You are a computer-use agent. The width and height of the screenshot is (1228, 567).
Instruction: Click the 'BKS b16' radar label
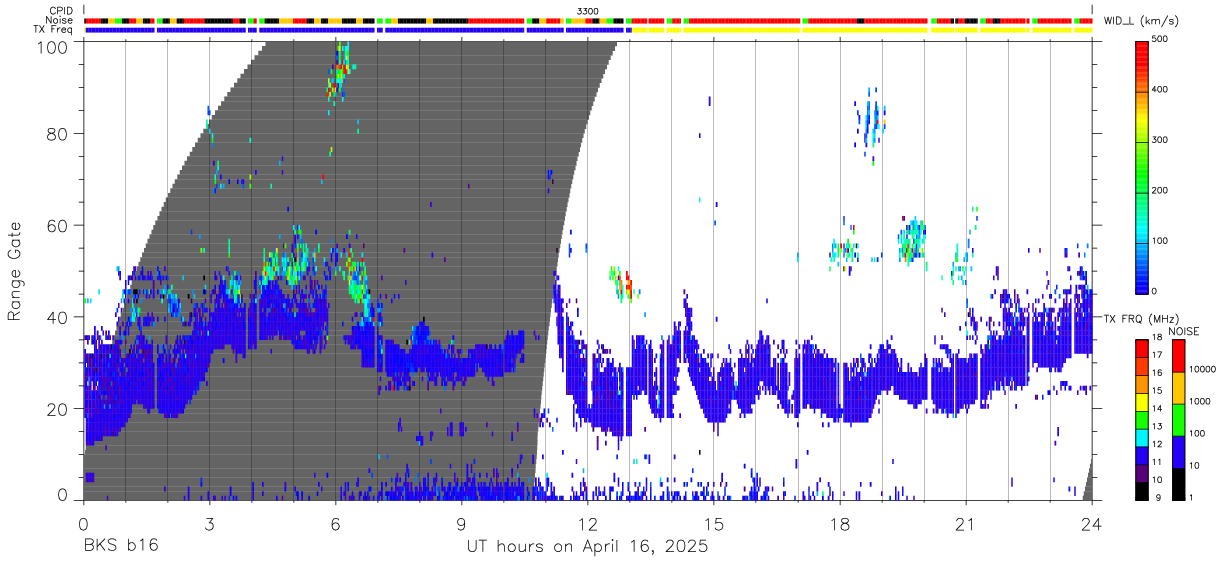click(120, 547)
